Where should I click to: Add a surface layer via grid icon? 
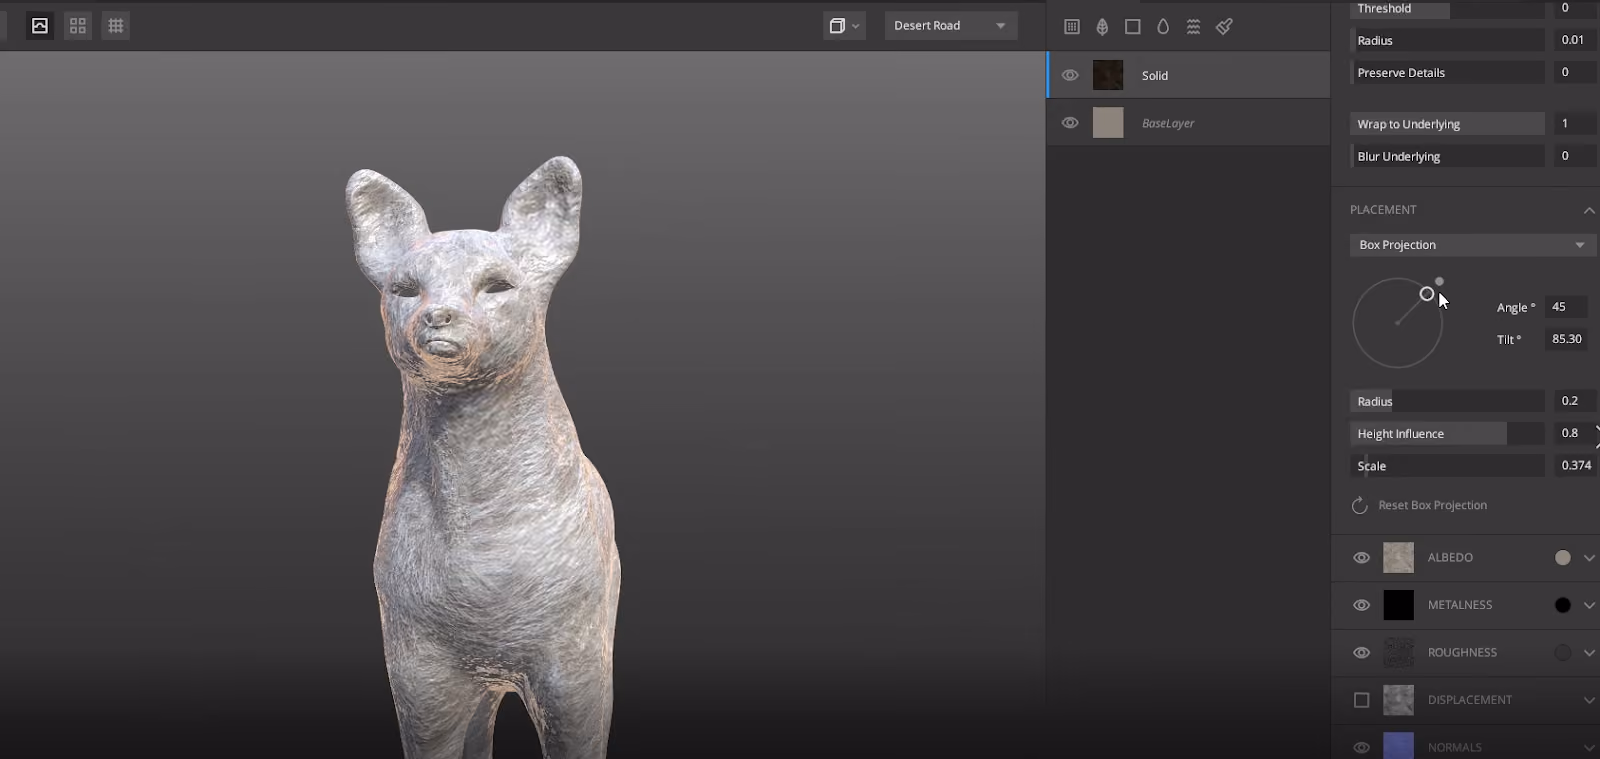pyautogui.click(x=1072, y=27)
